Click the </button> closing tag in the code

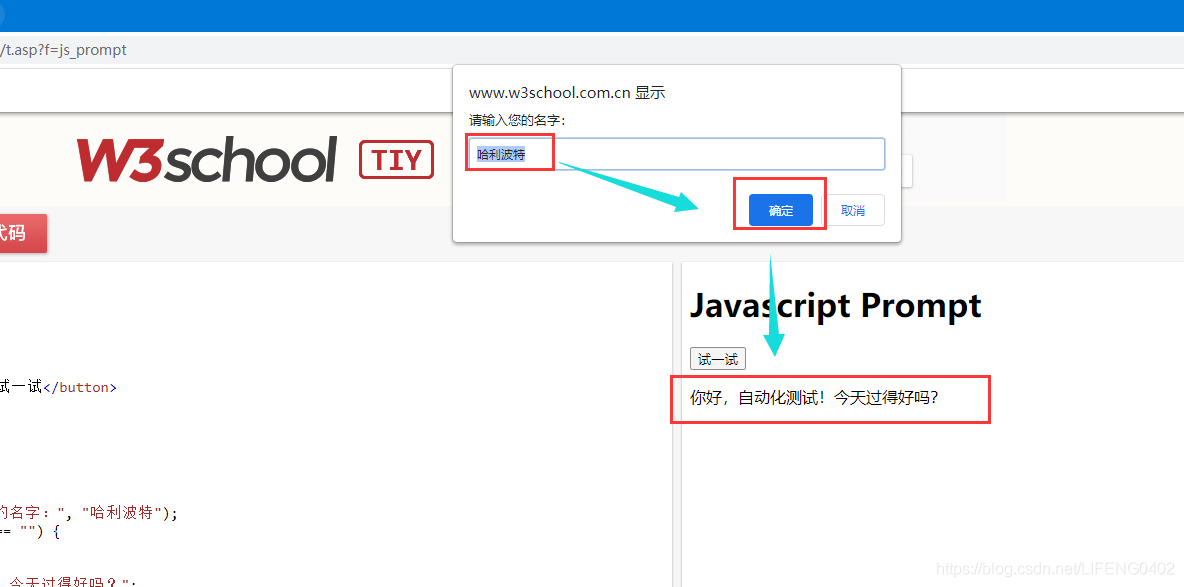(x=80, y=388)
